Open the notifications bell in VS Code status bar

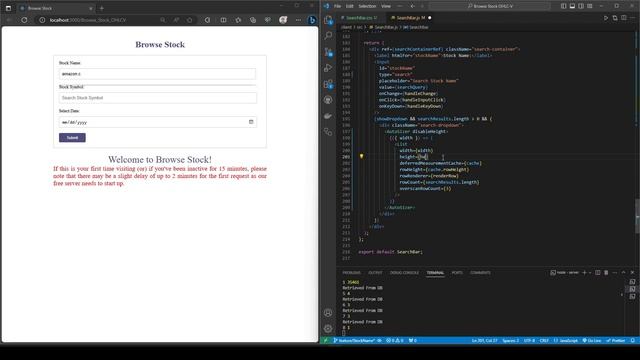pyautogui.click(x=633, y=340)
